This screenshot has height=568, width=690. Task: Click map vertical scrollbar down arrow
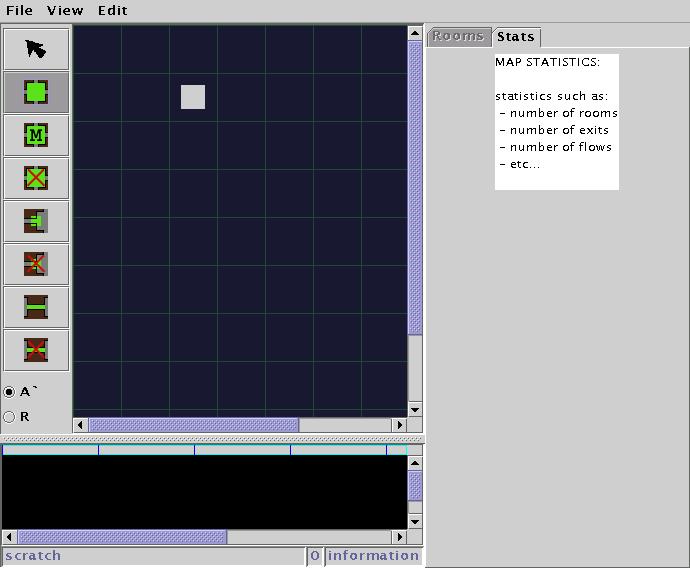pyautogui.click(x=415, y=410)
